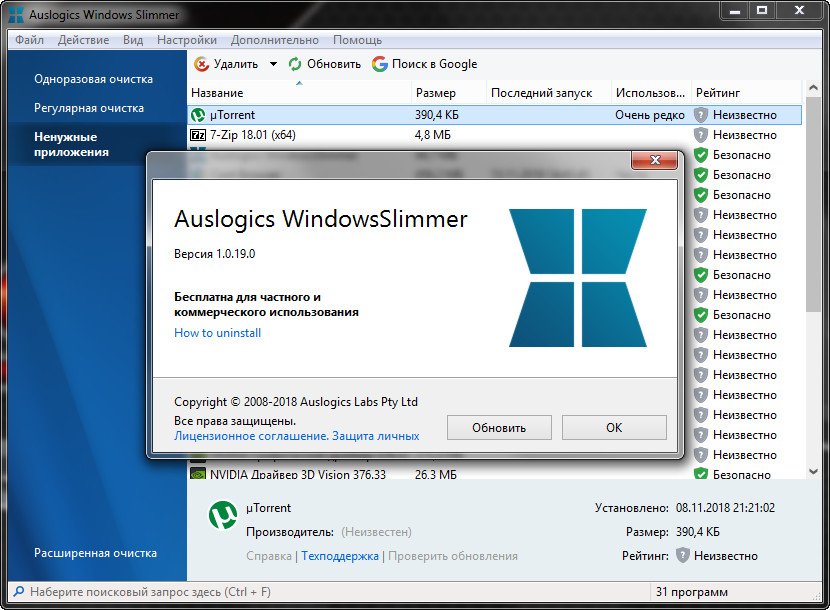The image size is (830, 610).
Task: Close the About dialog with the red X
Action: point(654,160)
